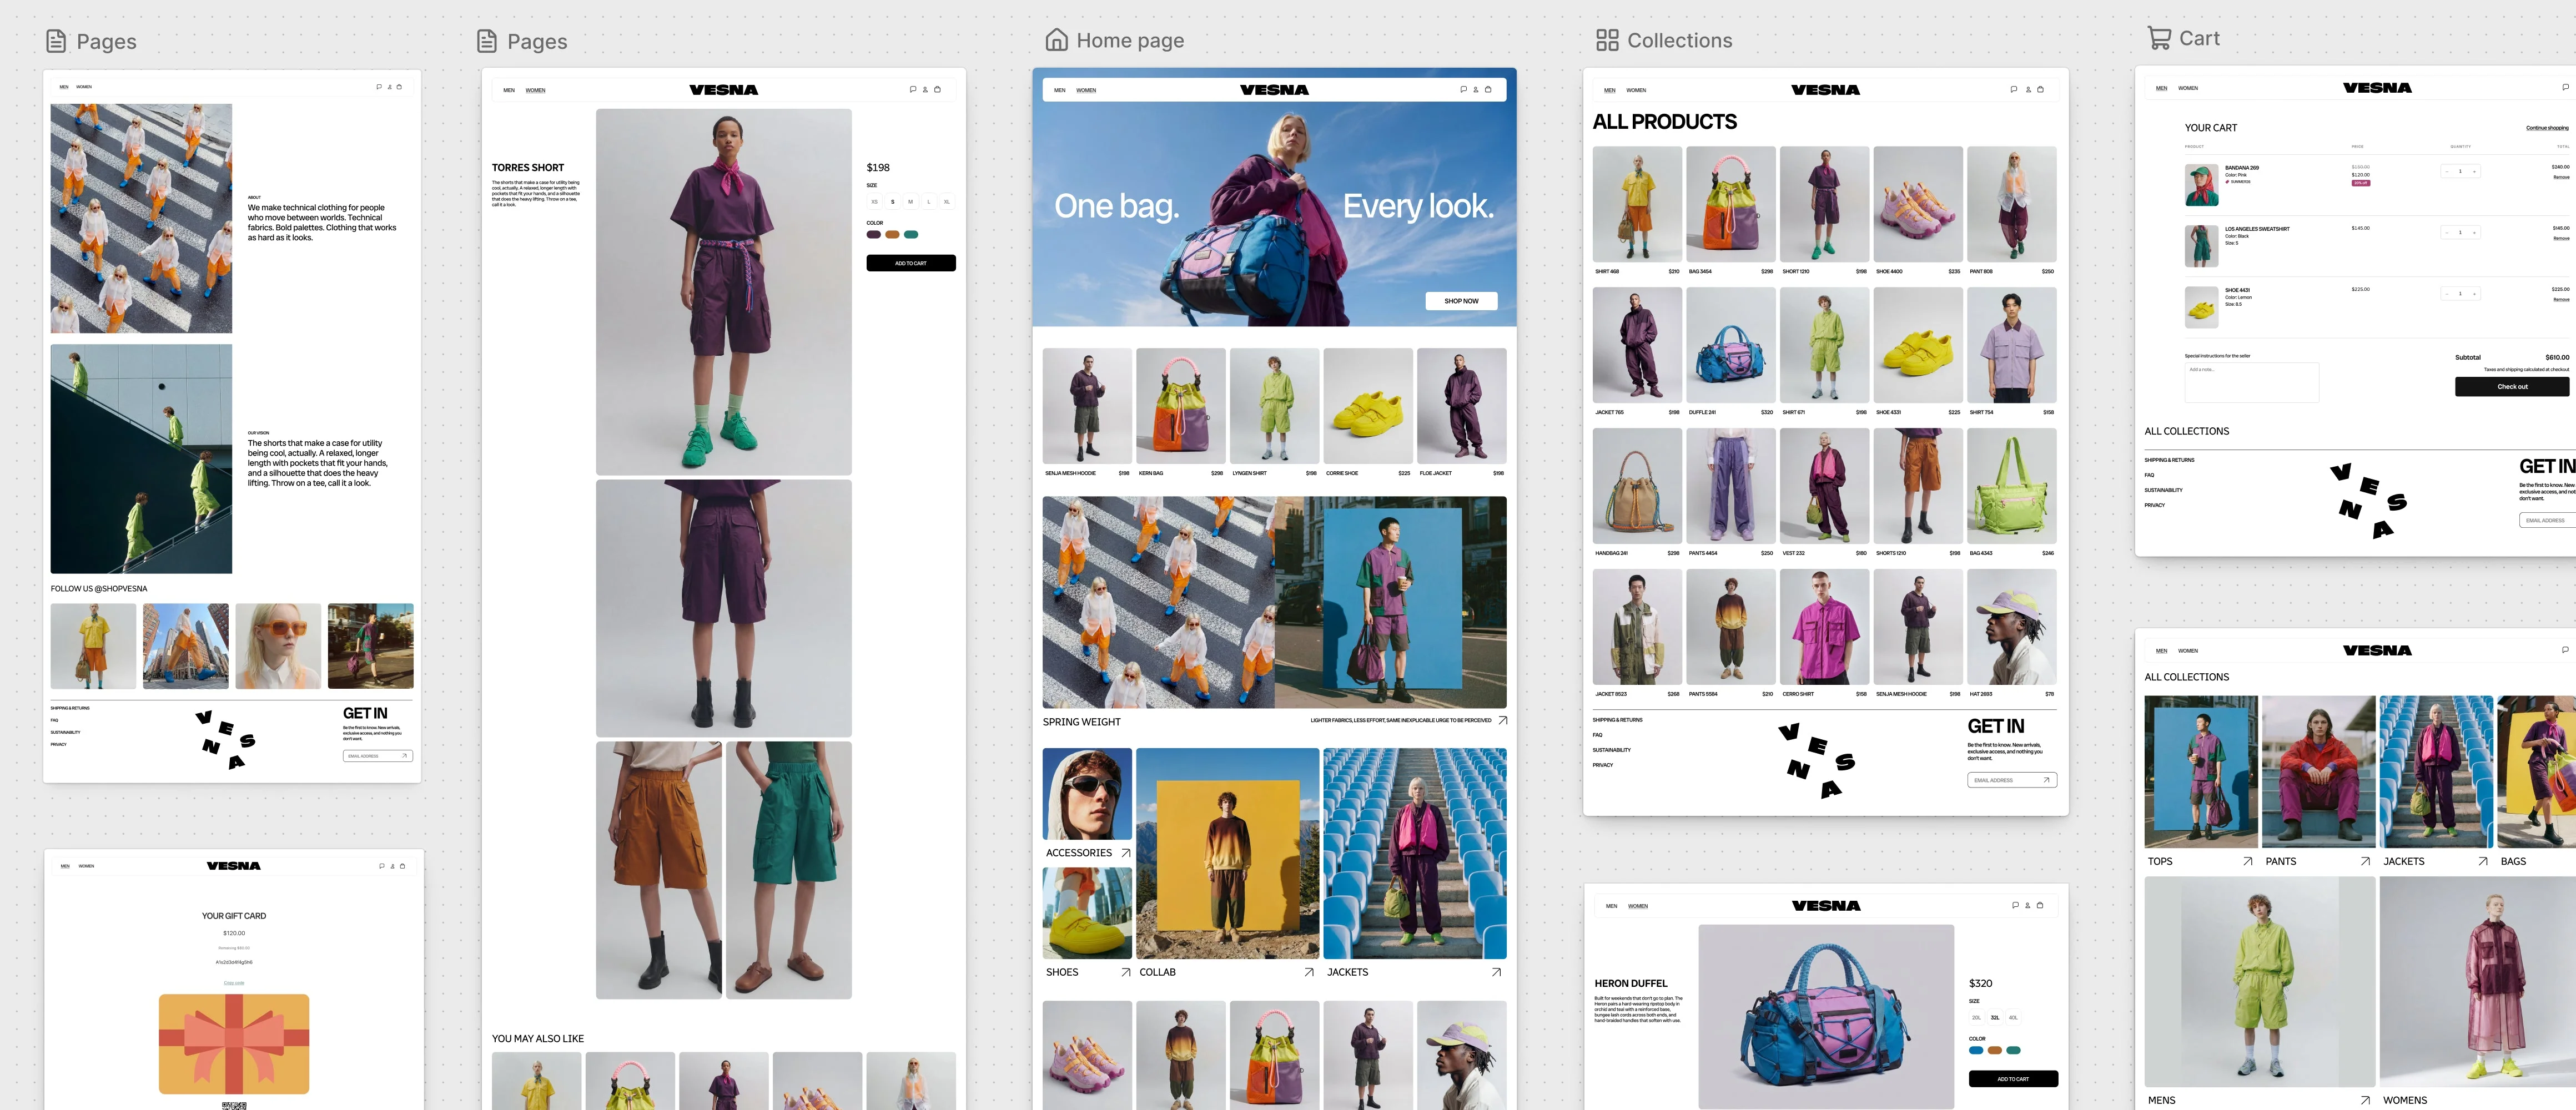The width and height of the screenshot is (2576, 1110).
Task: Click WOMEN in Torres Short page navigation
Action: [x=536, y=90]
